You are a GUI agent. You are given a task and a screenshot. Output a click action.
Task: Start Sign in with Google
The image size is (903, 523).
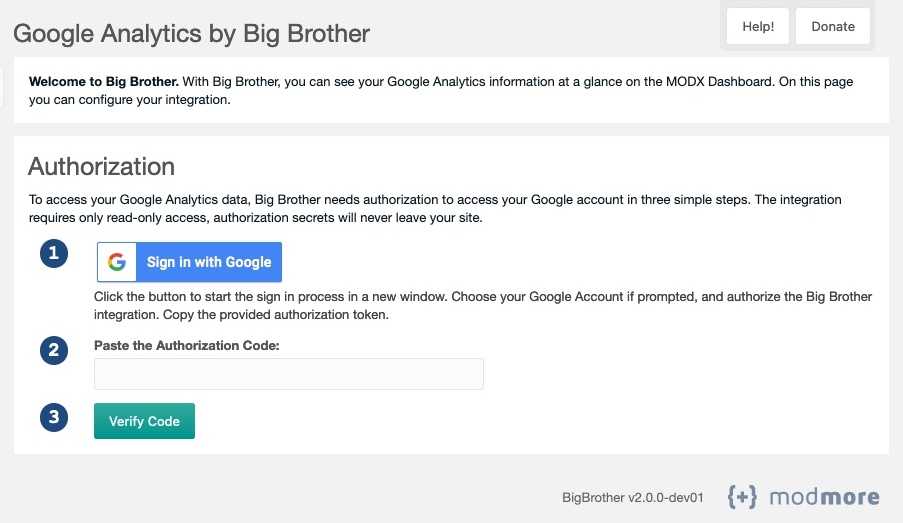pos(189,262)
